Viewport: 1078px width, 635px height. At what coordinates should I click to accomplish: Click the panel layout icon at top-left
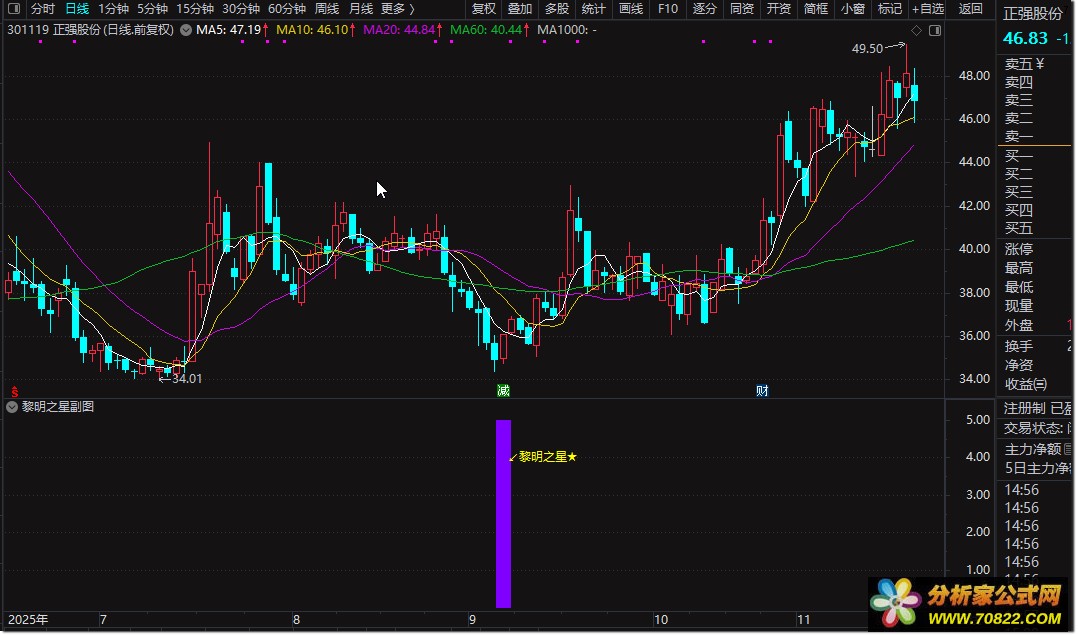[x=14, y=9]
